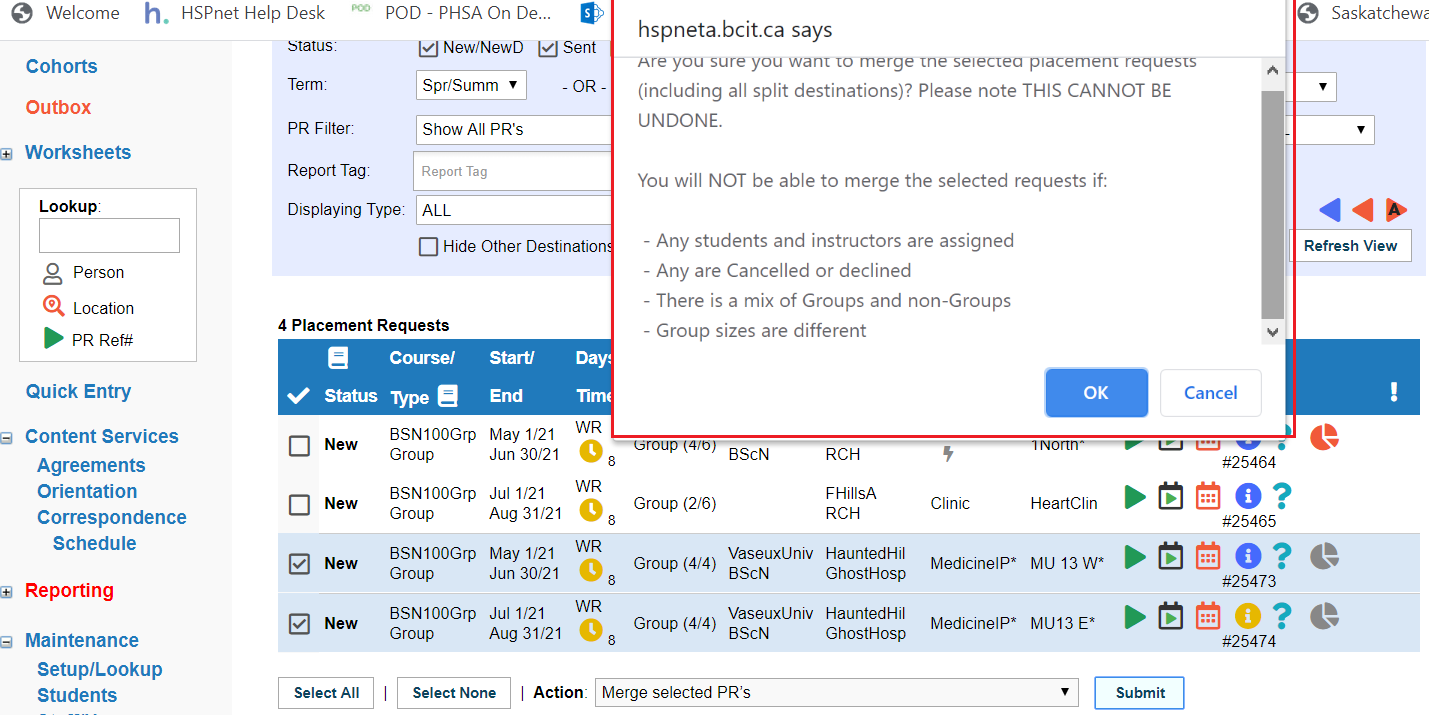Click teal question mark in #25473 row
1429x715 pixels.
[x=1282, y=557]
